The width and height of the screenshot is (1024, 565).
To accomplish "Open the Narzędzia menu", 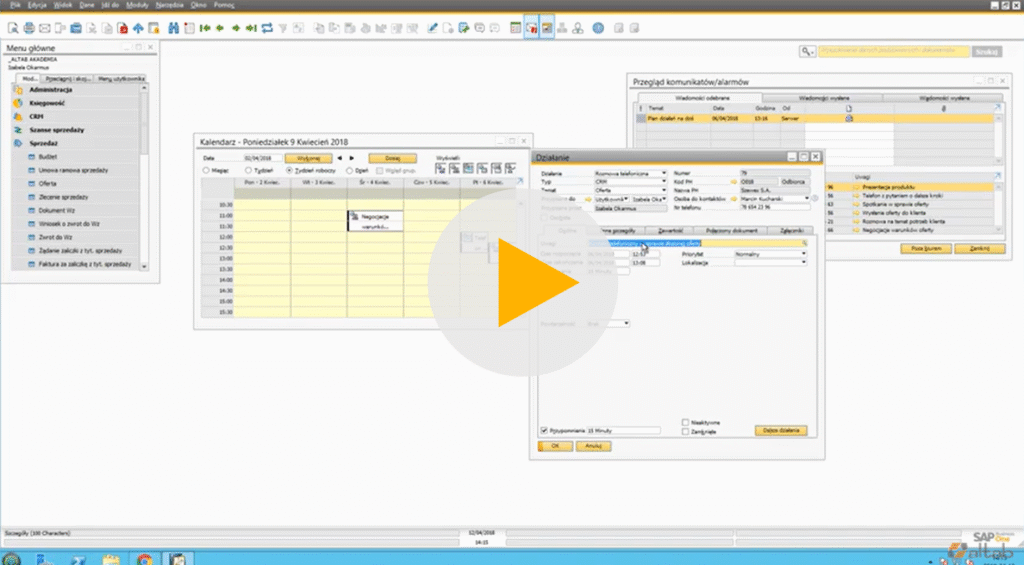I will click(170, 5).
